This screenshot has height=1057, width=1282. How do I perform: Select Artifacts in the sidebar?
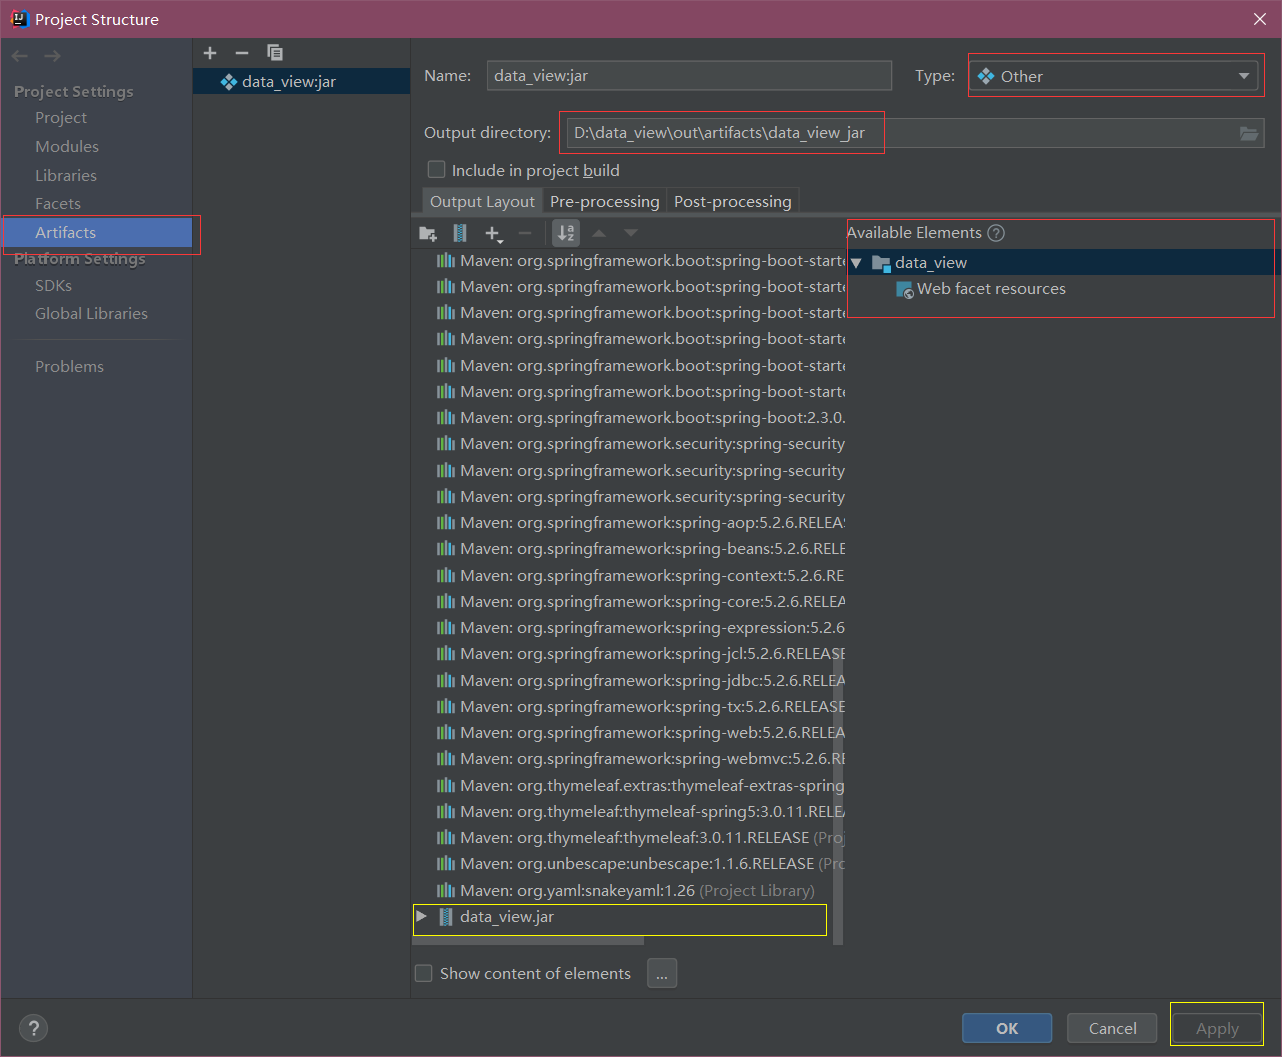click(97, 233)
